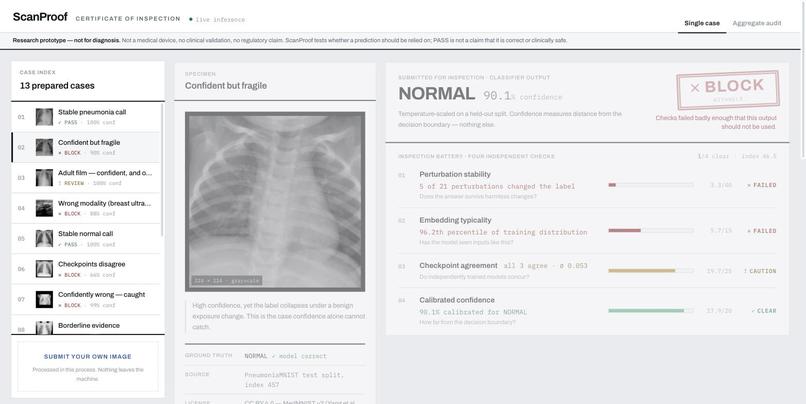Image resolution: width=806 pixels, height=404 pixels.
Task: Click the FAILED status on Perturbation stability
Action: (761, 185)
